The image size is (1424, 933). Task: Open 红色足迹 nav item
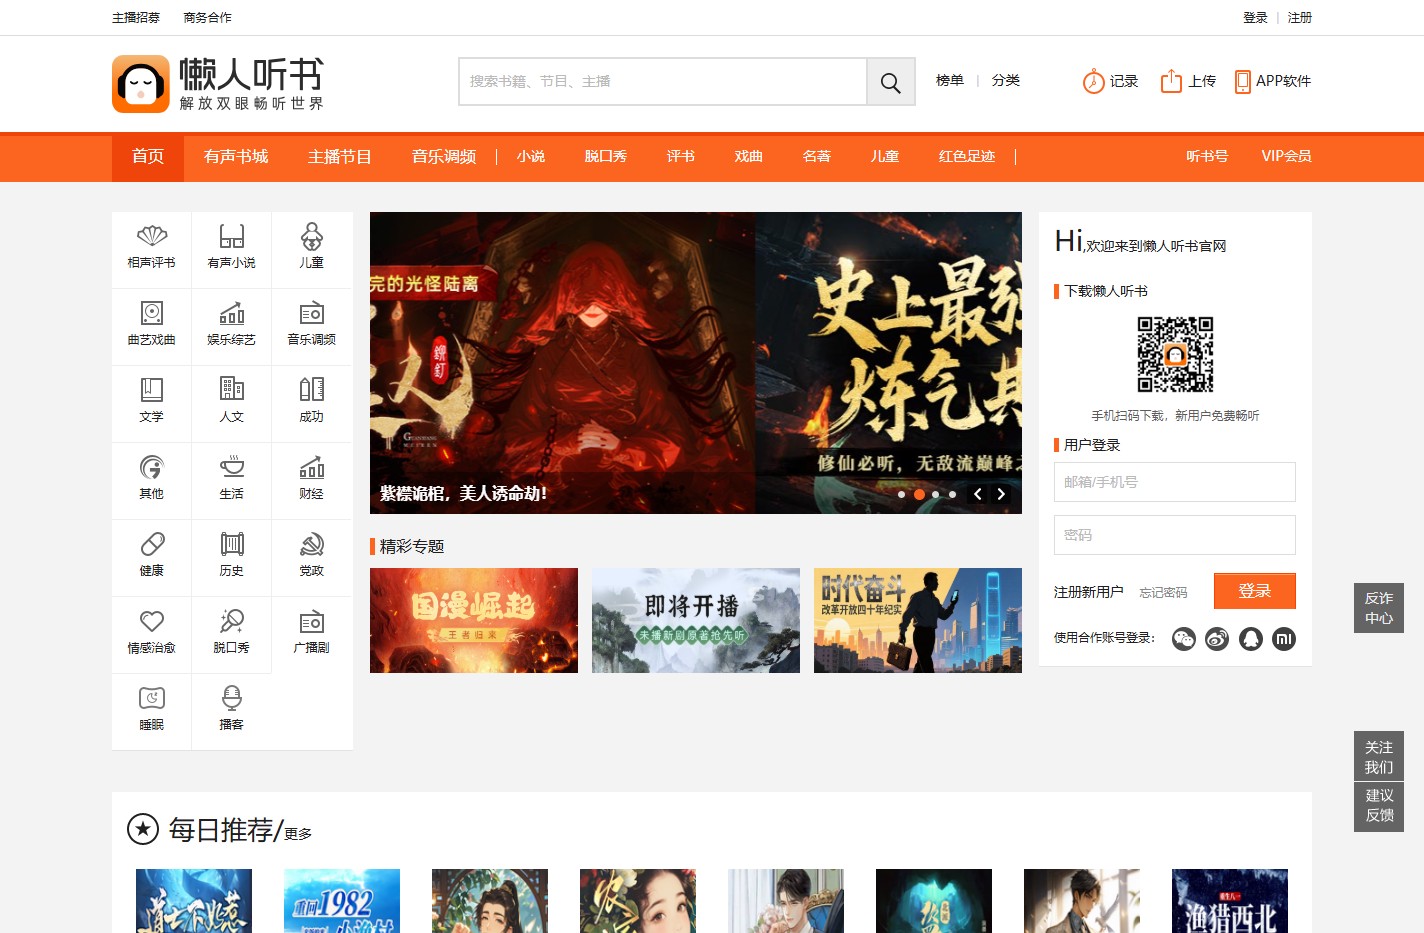967,157
